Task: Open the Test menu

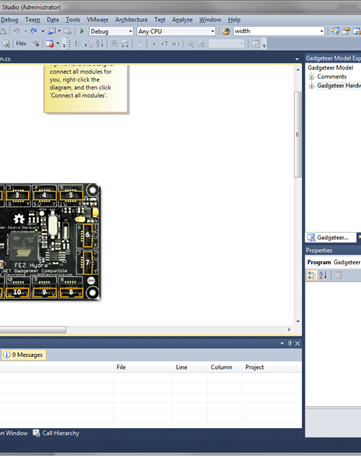Action: pyautogui.click(x=160, y=20)
